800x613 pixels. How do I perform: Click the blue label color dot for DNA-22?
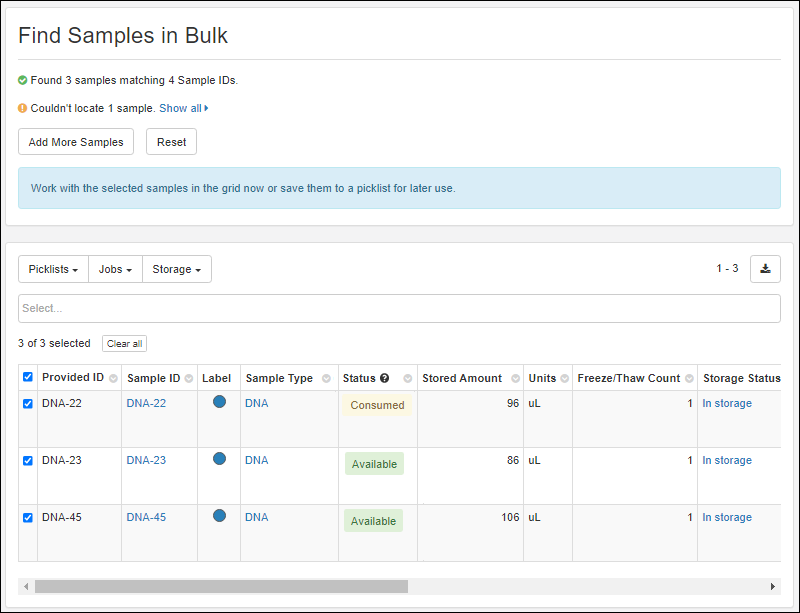point(219,402)
